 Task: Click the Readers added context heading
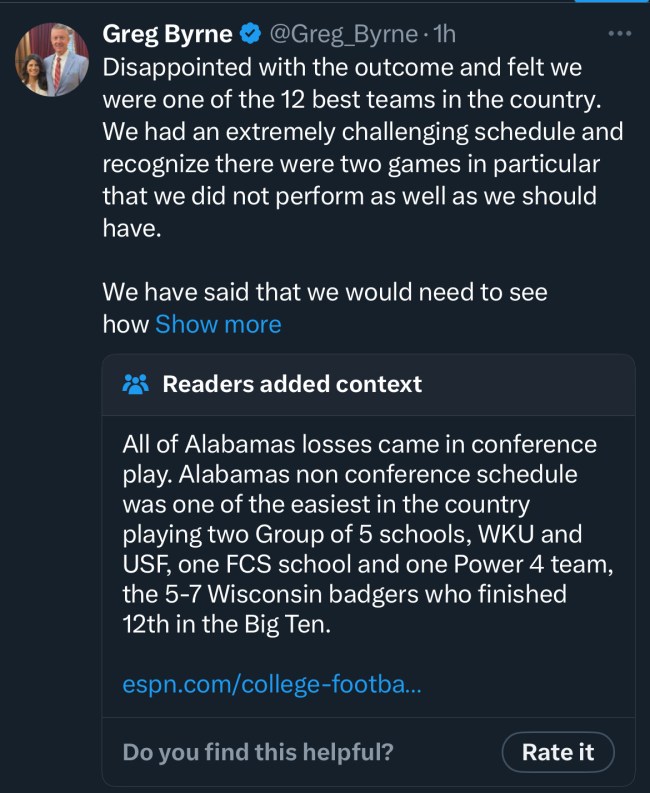point(292,384)
